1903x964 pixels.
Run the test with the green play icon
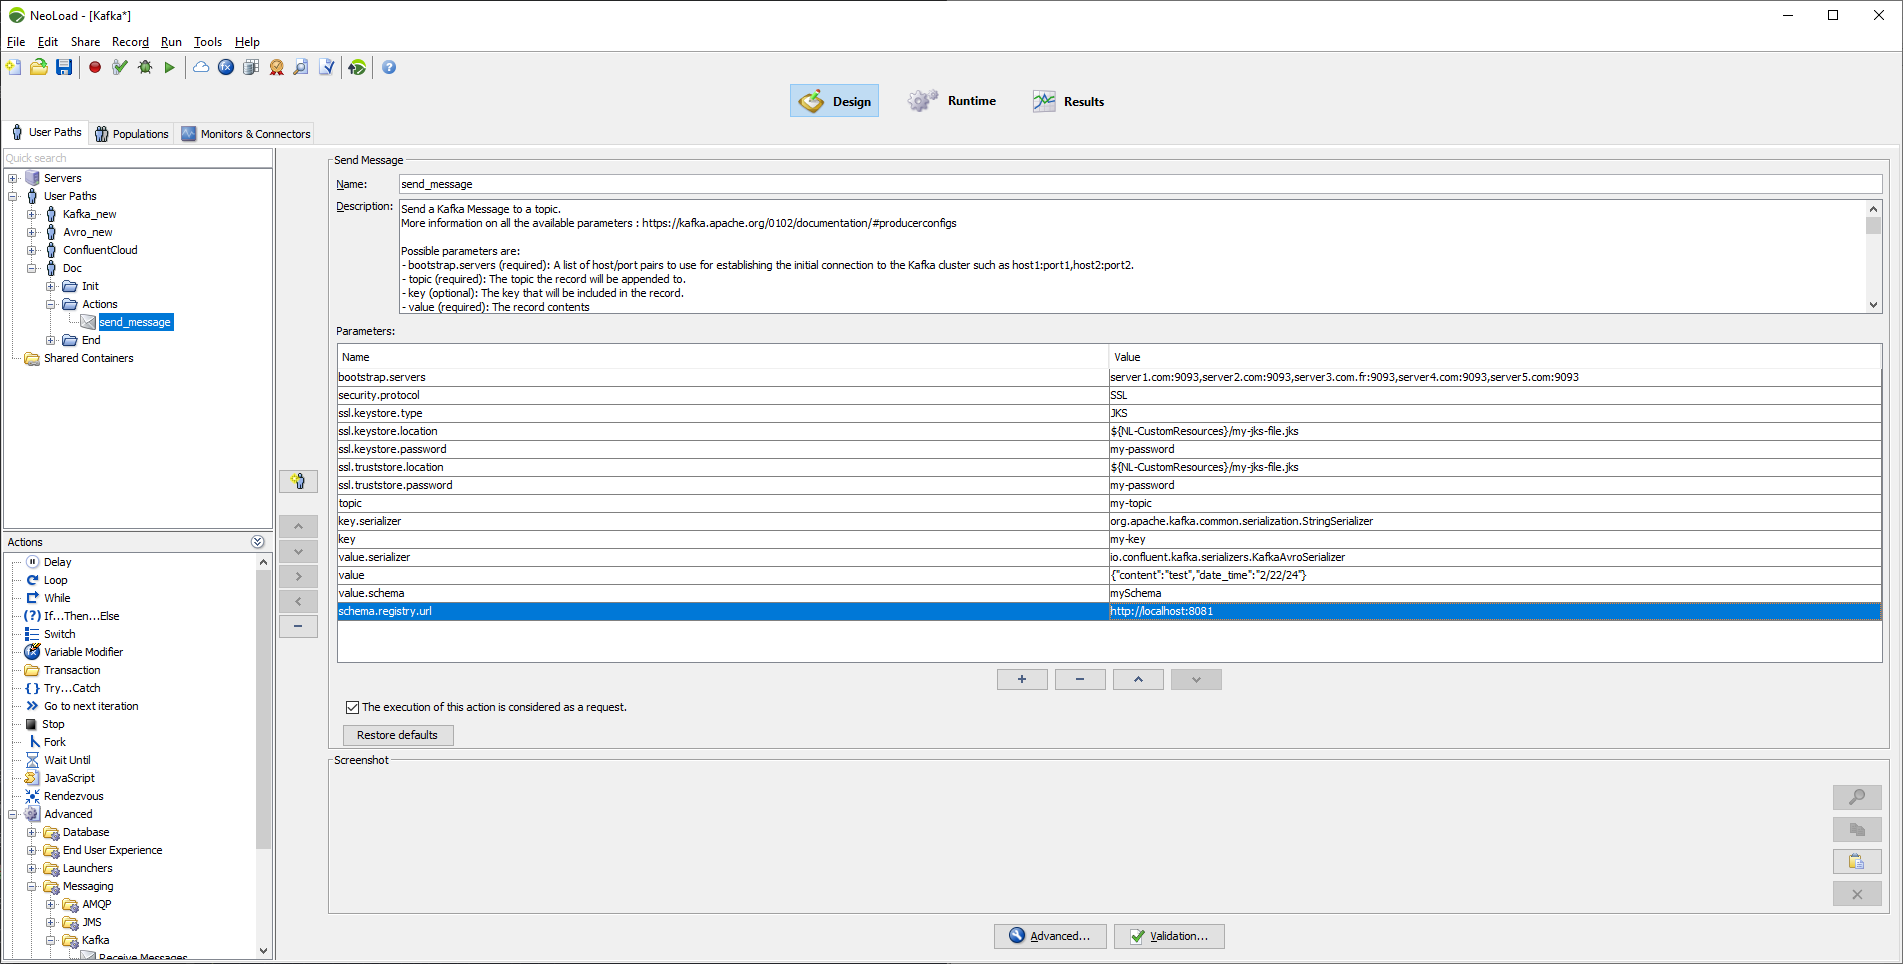(170, 67)
